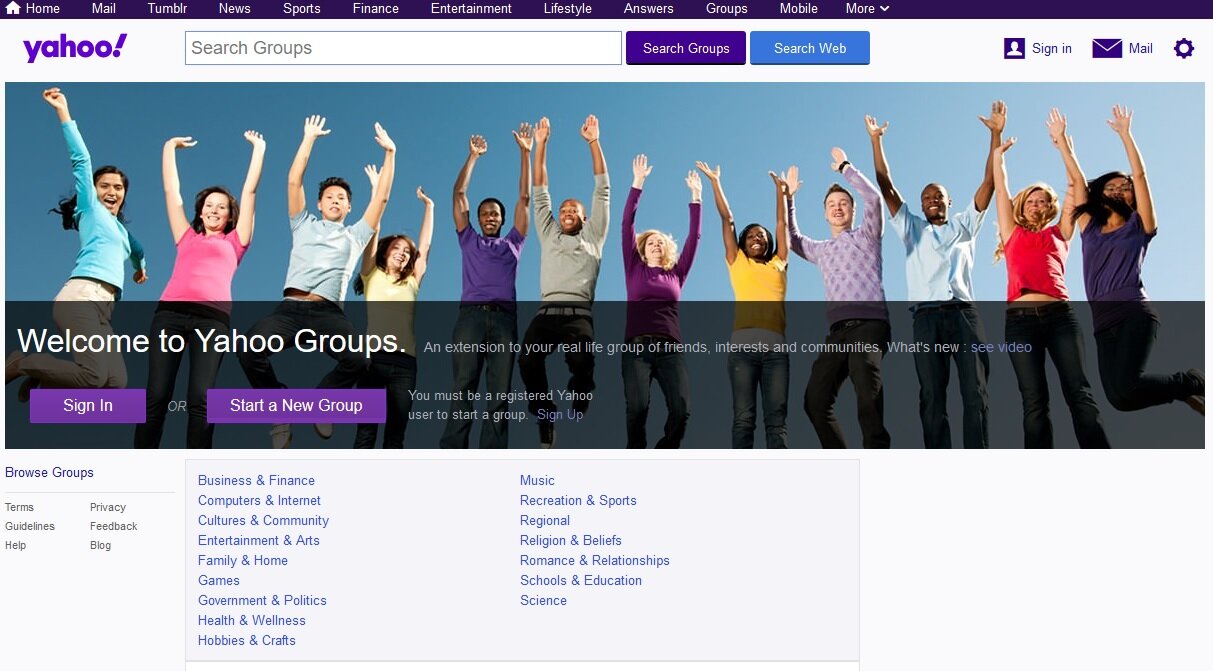1213x671 pixels.
Task: Expand the More dropdown menu
Action: [x=867, y=8]
